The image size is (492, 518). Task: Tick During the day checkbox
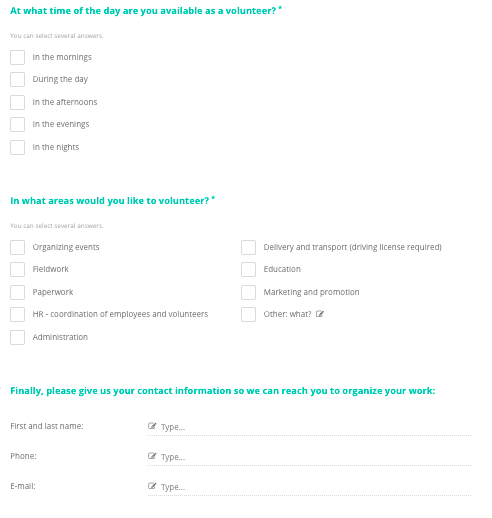[17, 79]
